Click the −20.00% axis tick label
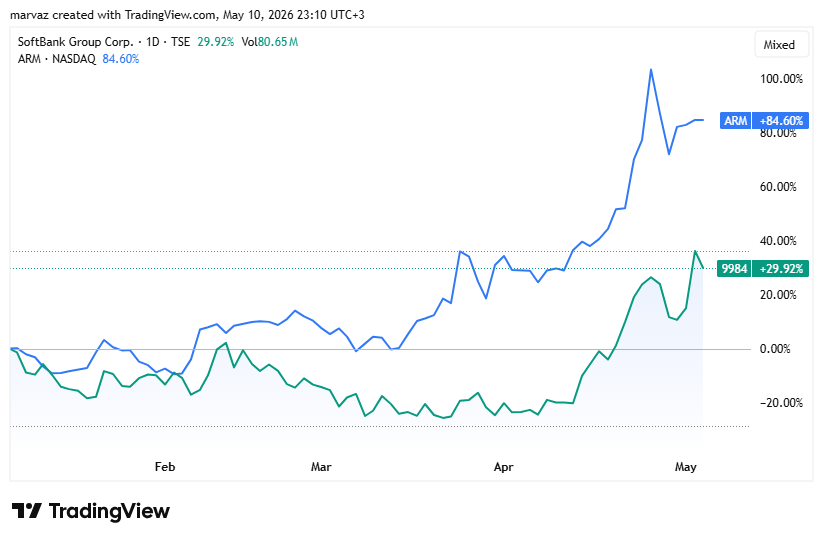The image size is (823, 541). click(x=781, y=403)
